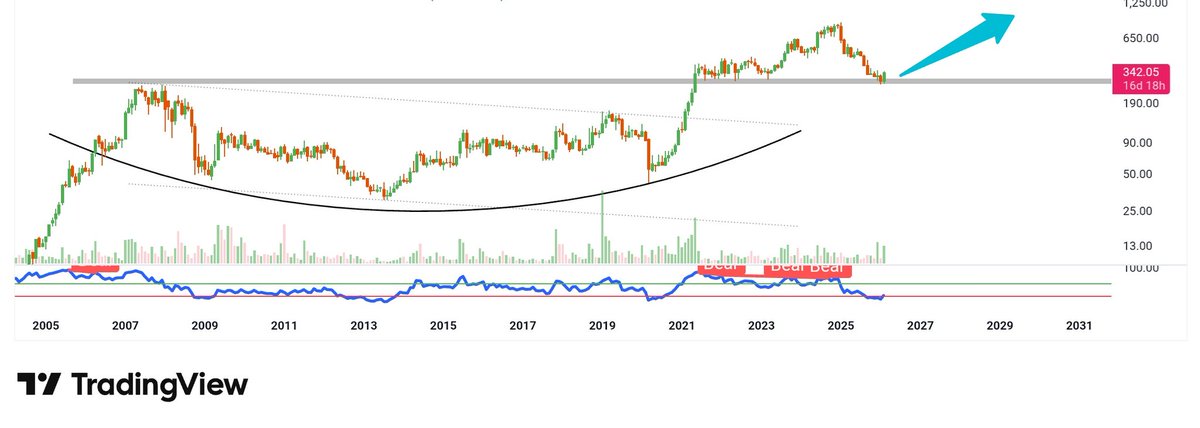Click the 2005 time axis label
This screenshot has height=428, width=1200.
click(x=45, y=326)
